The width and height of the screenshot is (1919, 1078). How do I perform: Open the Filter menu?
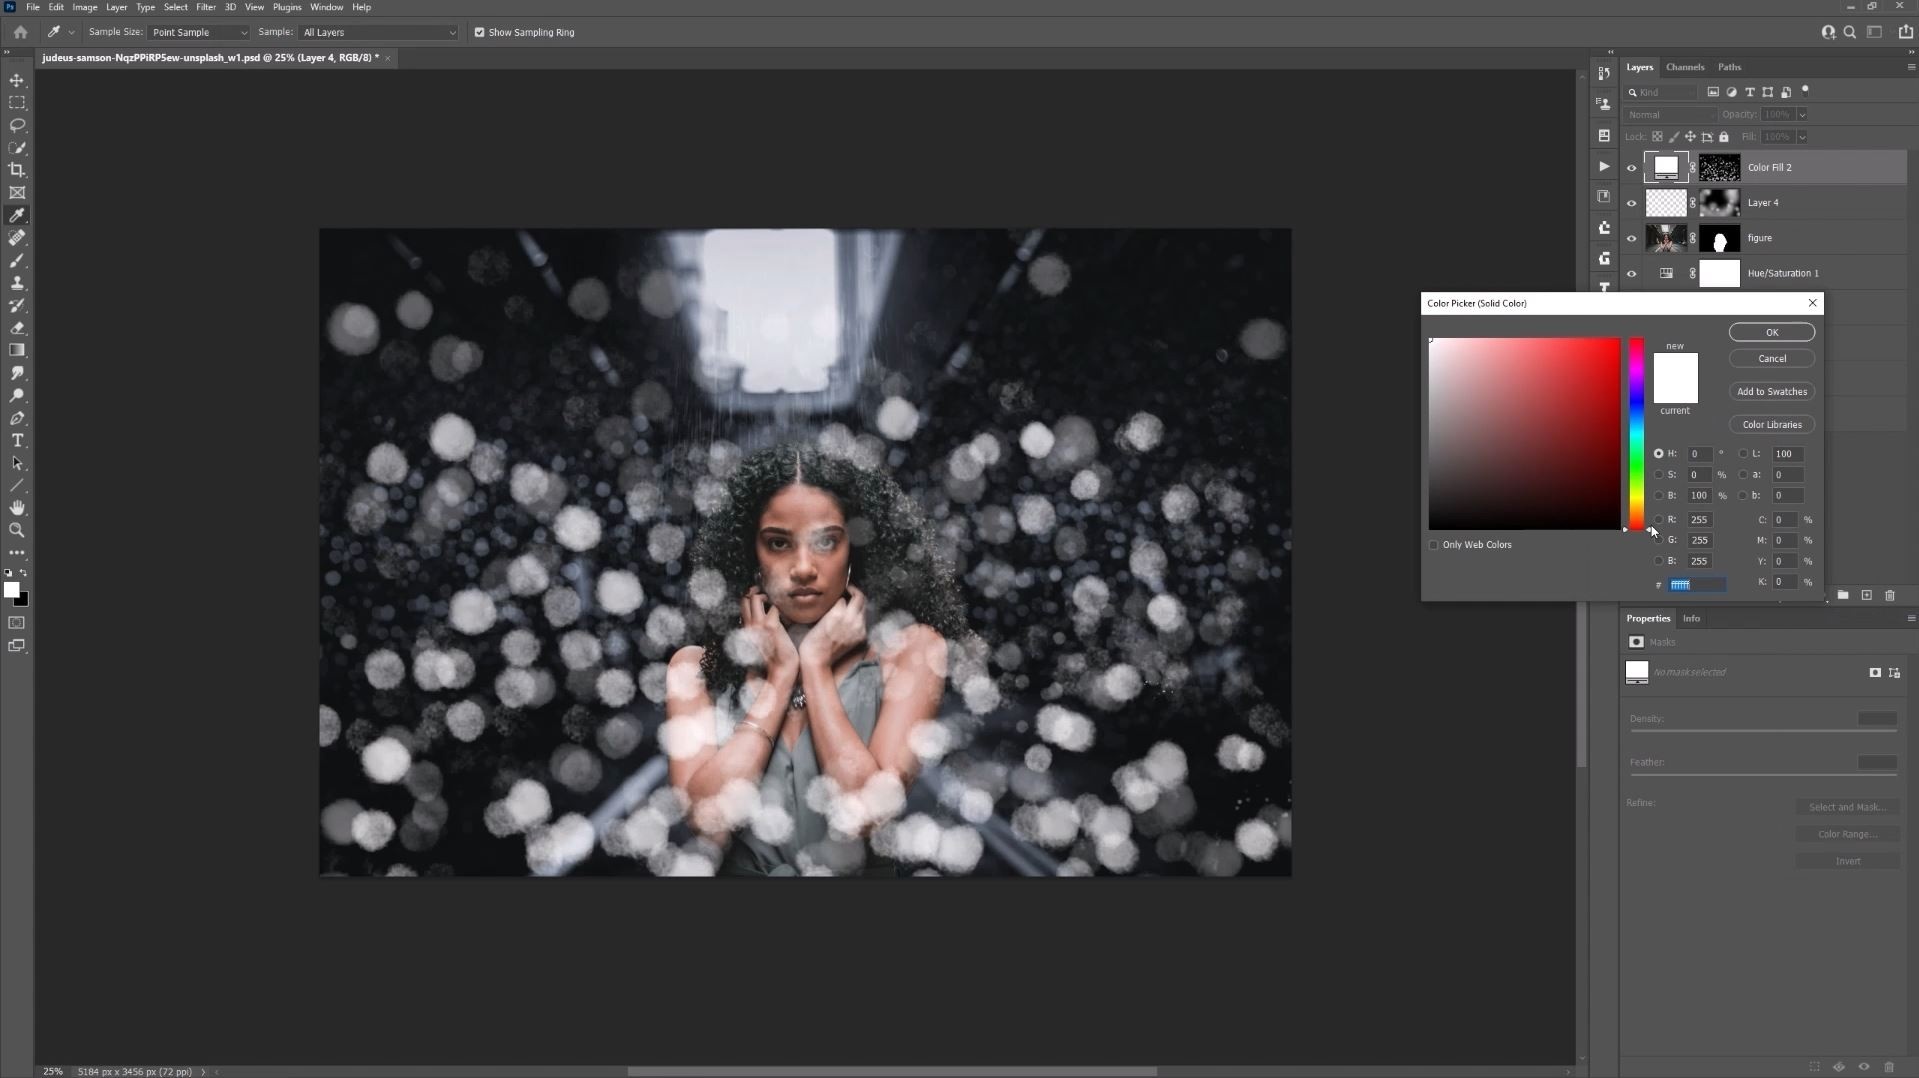[206, 7]
